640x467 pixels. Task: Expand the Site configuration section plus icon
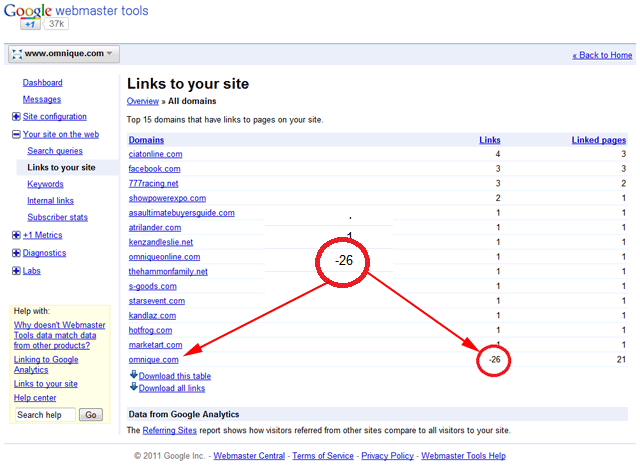tap(16, 117)
